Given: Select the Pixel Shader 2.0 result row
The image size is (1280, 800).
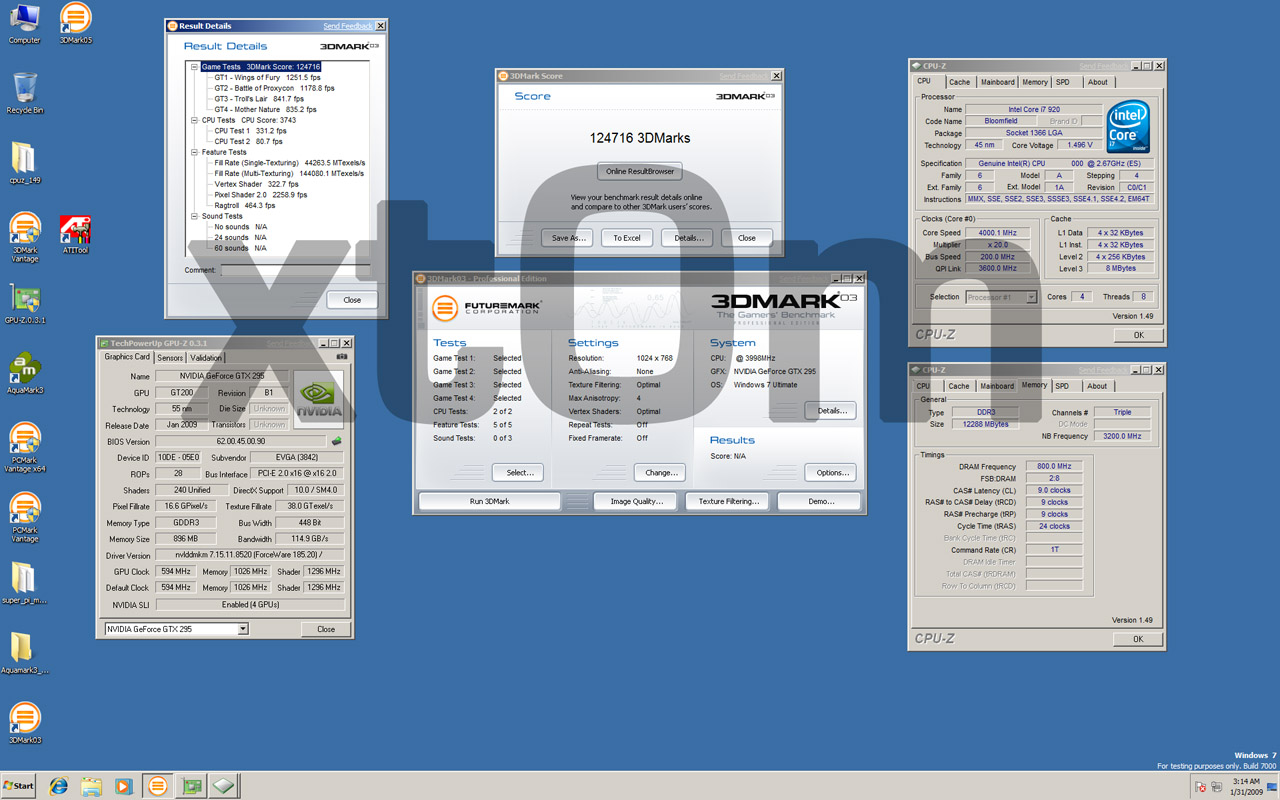Looking at the screenshot, I should (260, 195).
